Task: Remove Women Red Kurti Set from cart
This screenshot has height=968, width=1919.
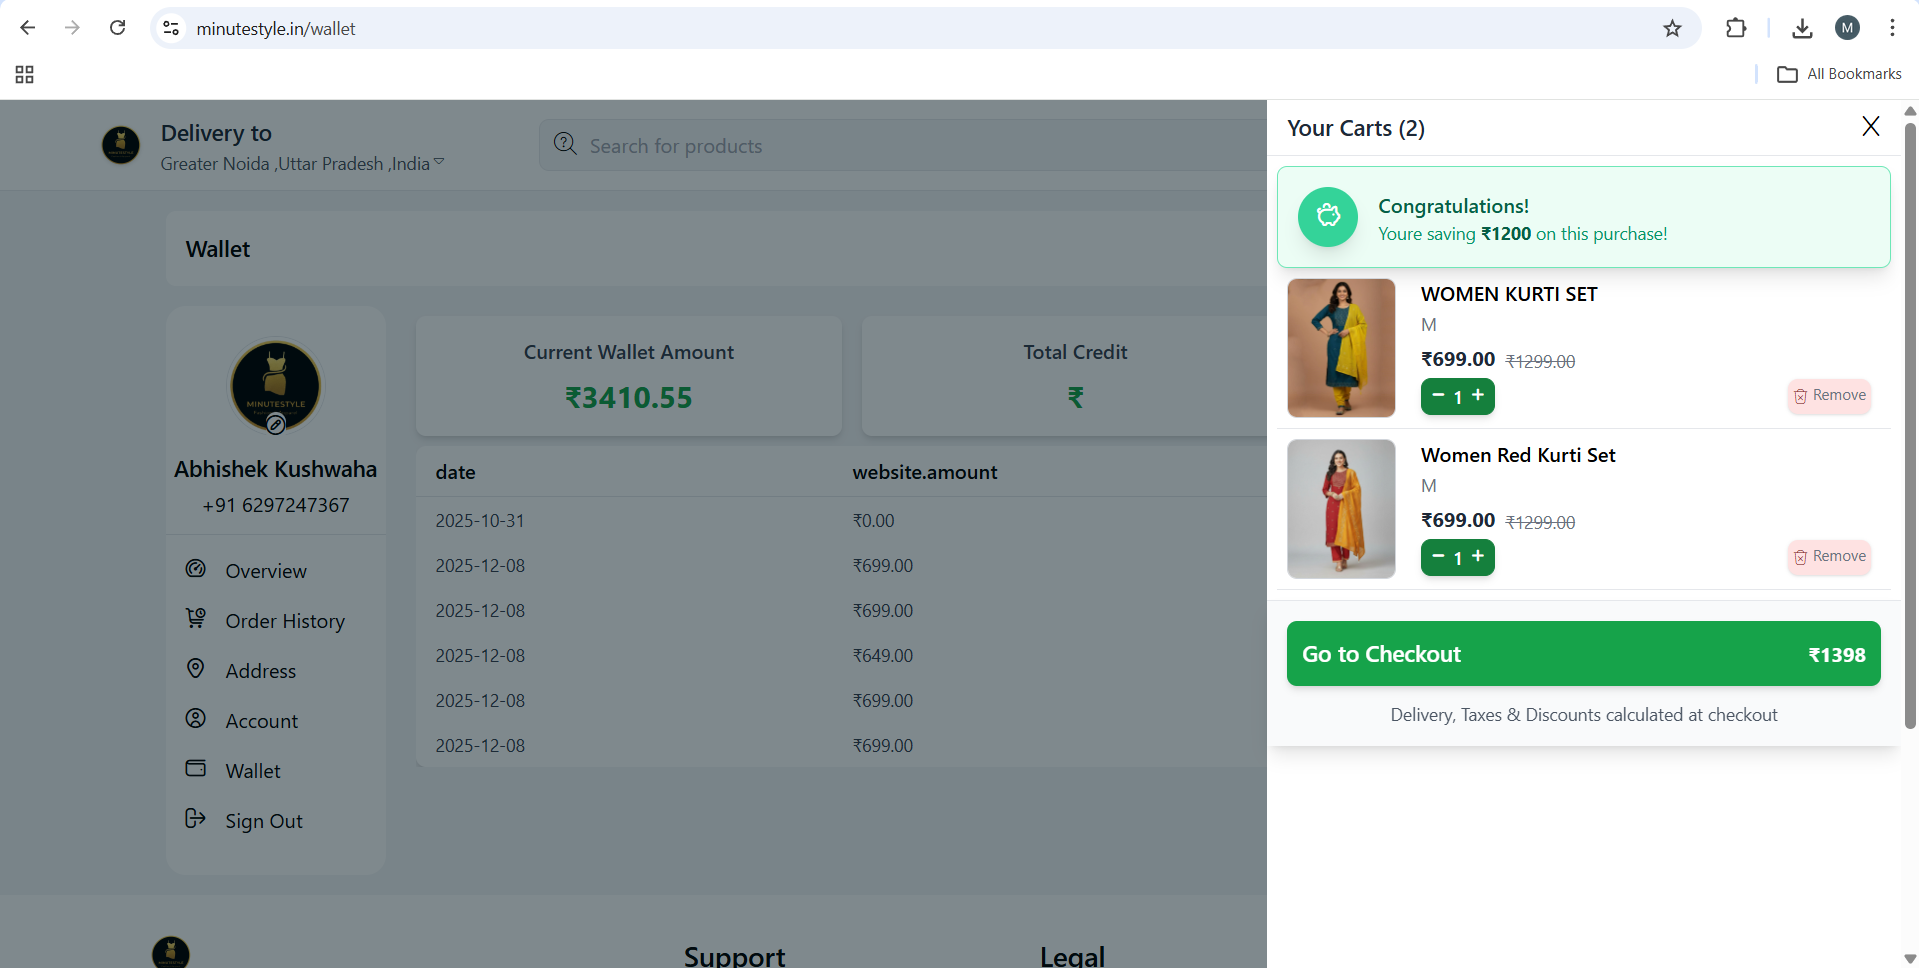Action: tap(1828, 557)
